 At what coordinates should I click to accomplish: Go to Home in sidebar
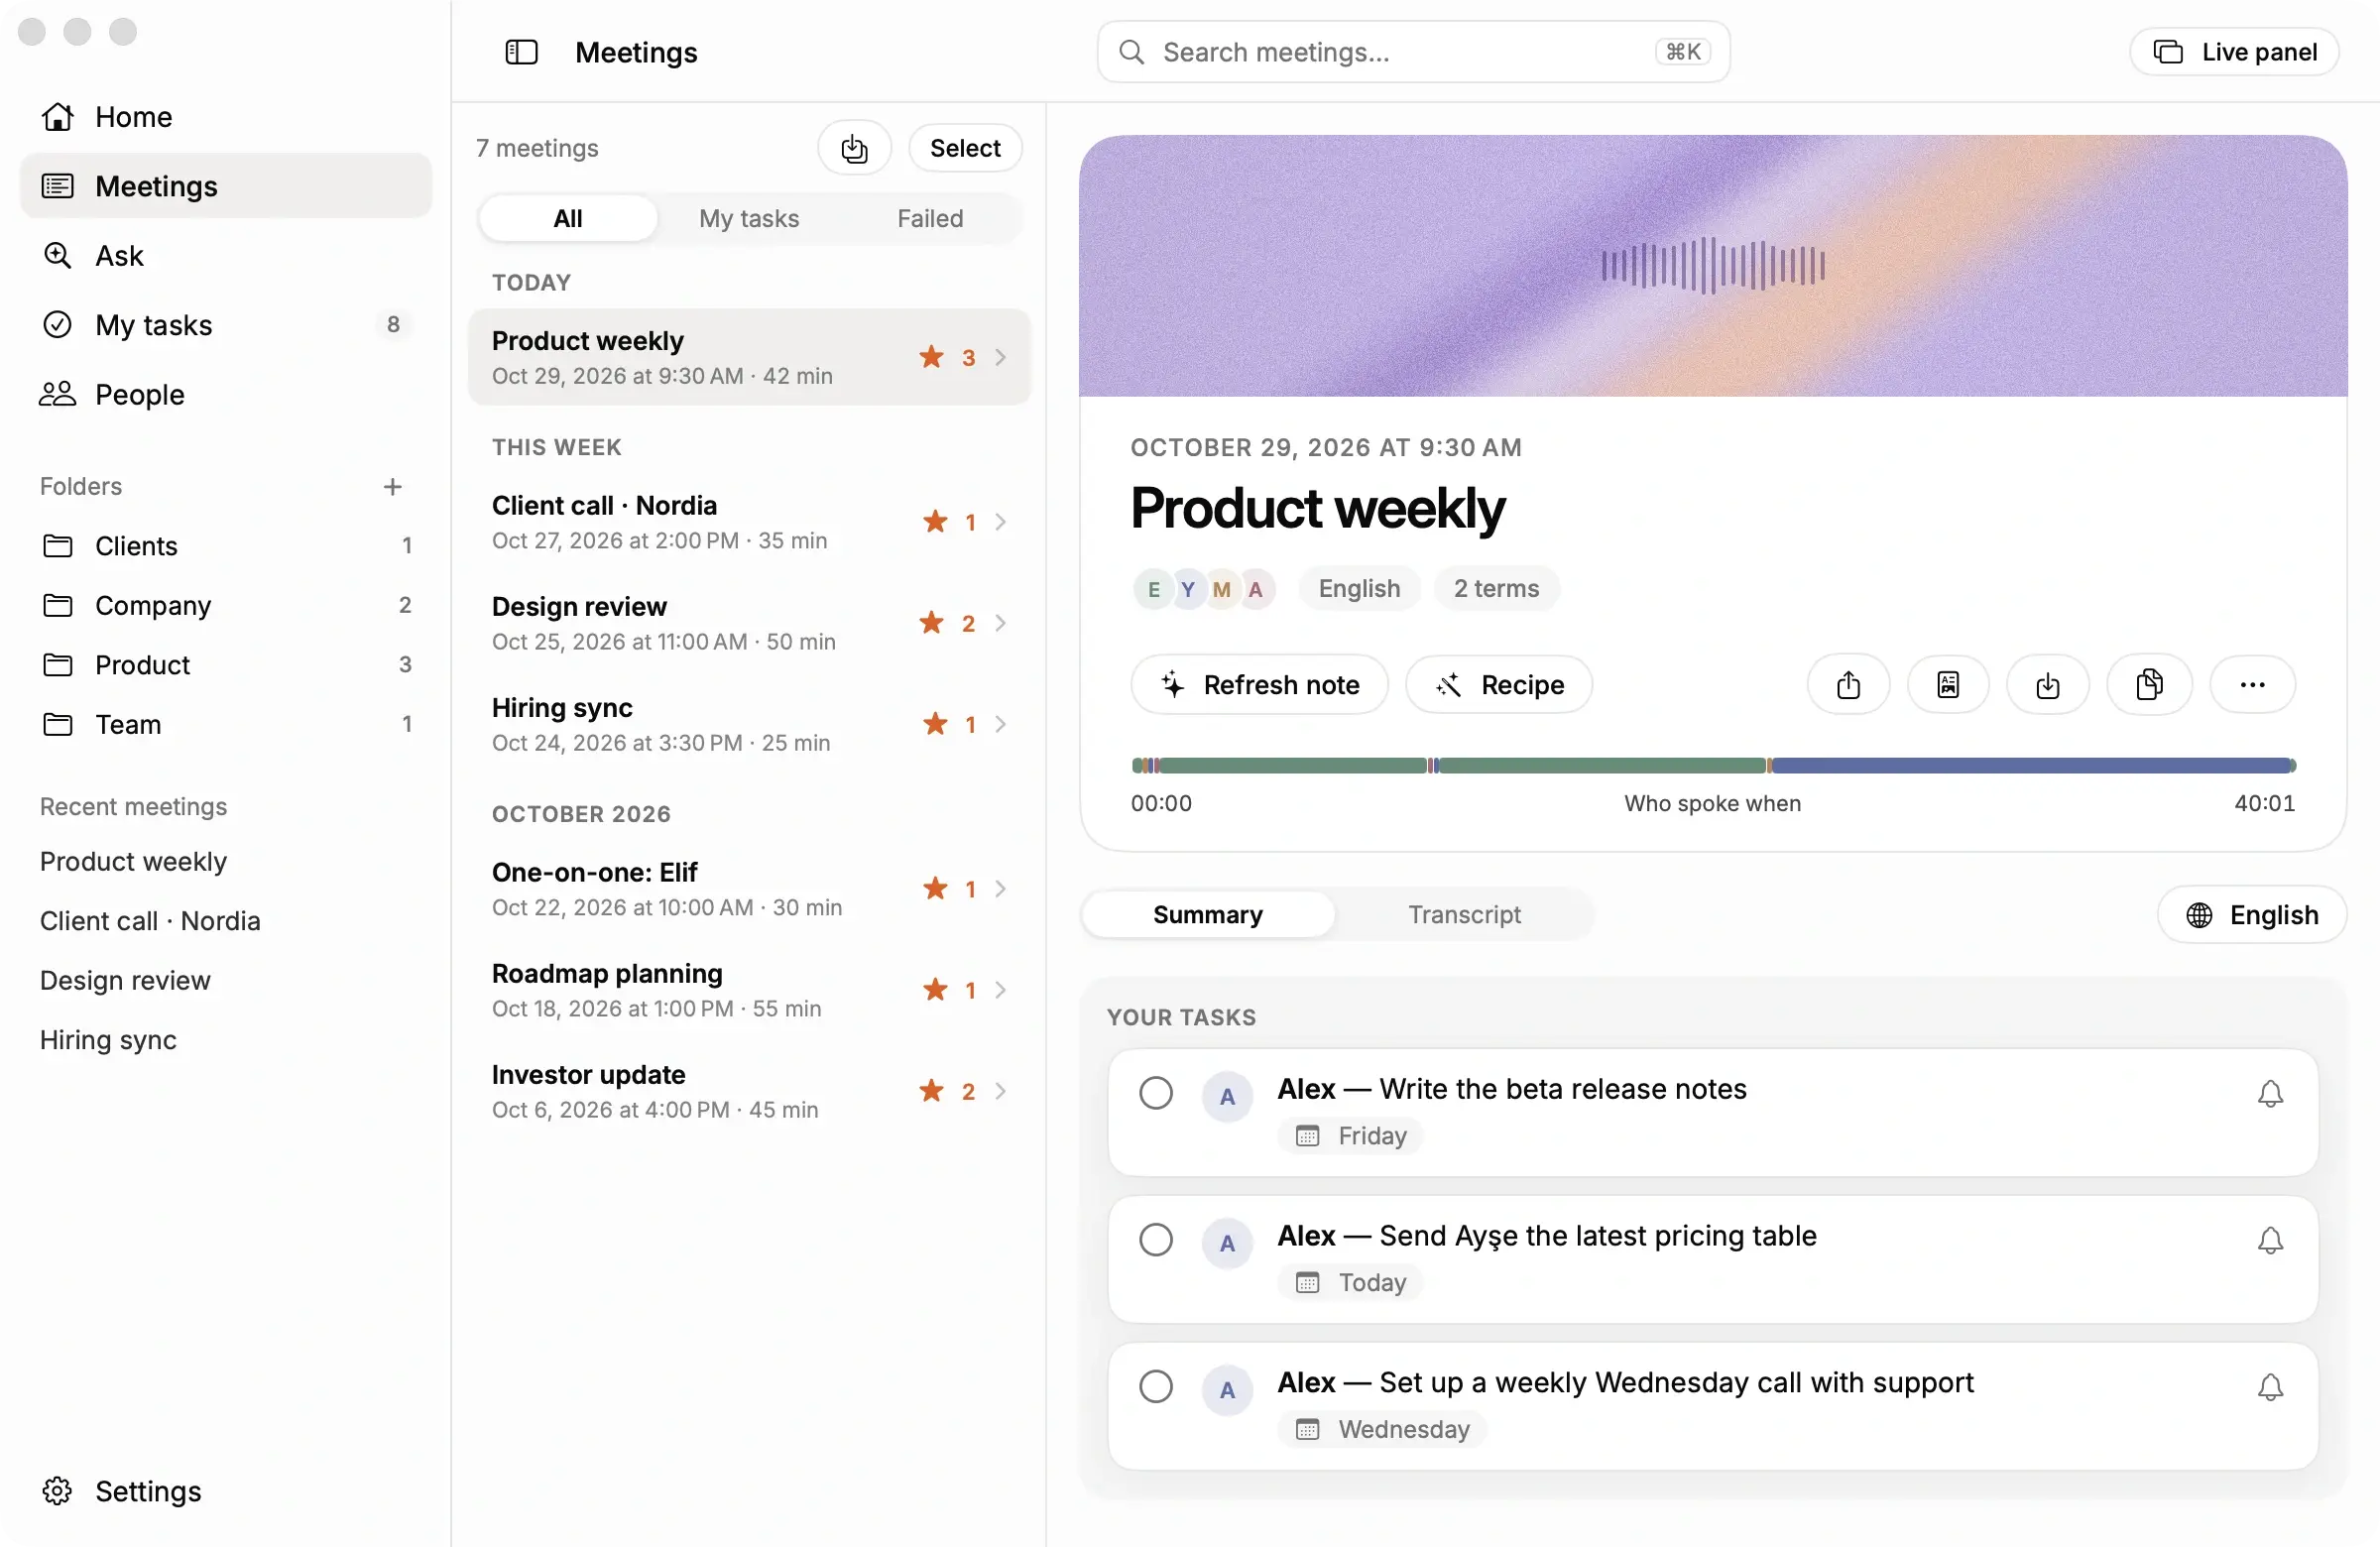[x=225, y=117]
